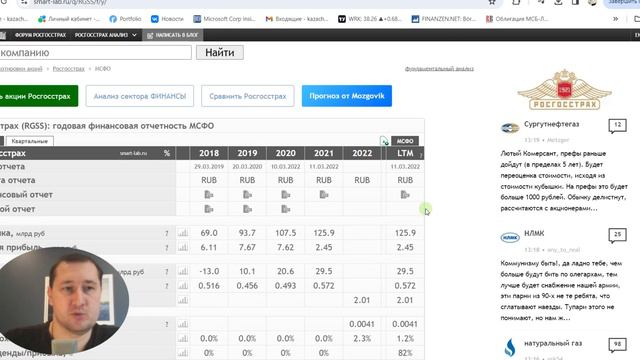Click help question mark in the 0.0041 row
Viewport: 640px width, 360px height.
[167, 324]
